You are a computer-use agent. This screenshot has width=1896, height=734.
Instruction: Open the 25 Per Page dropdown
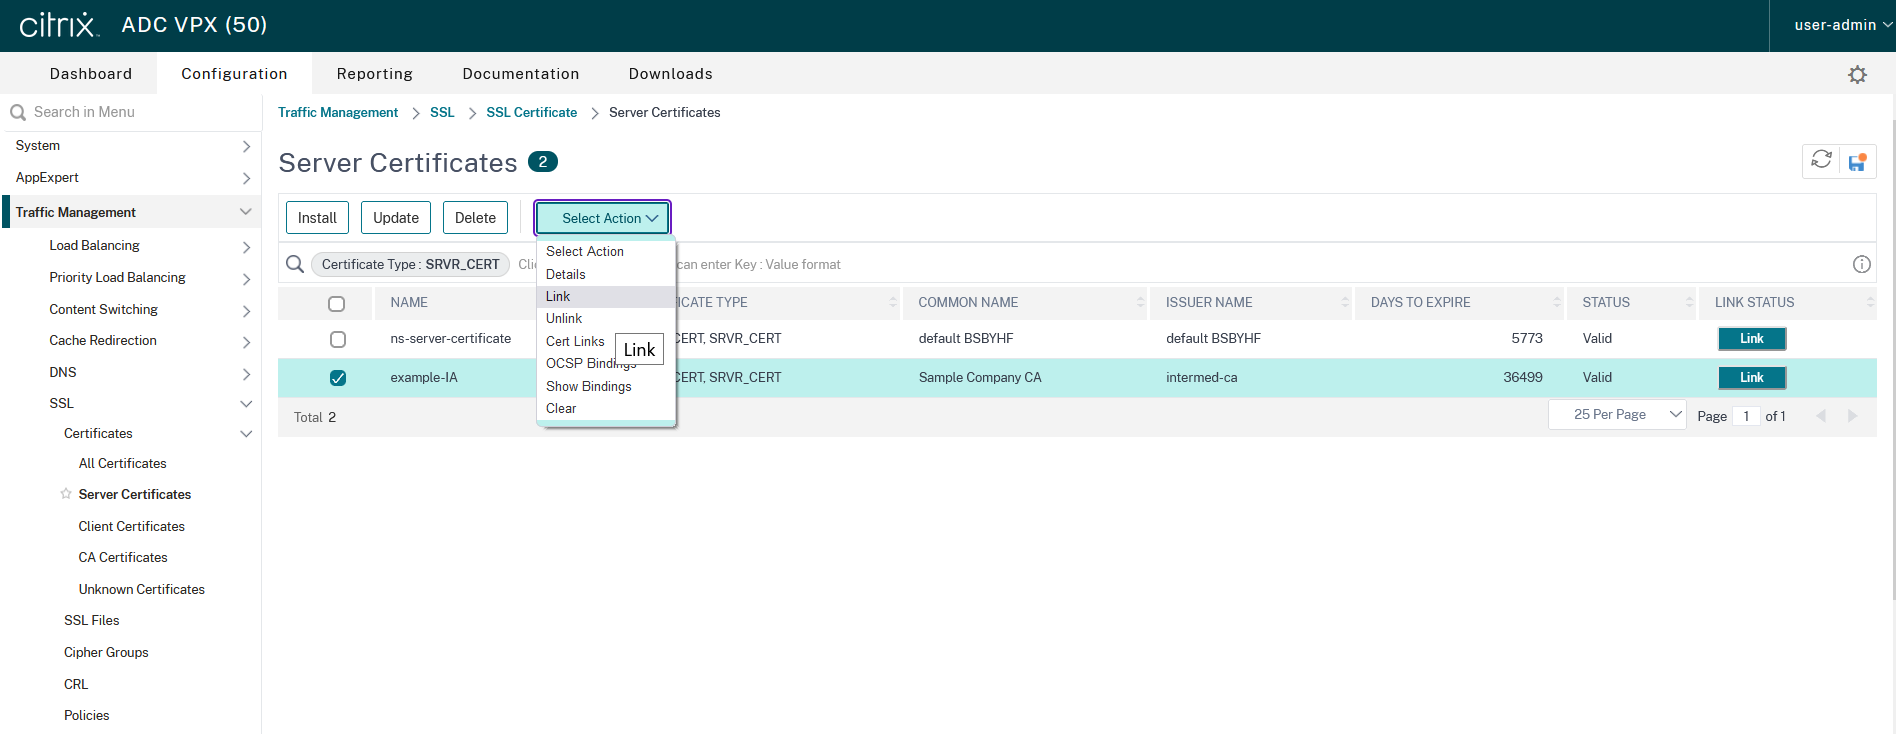[x=1617, y=415]
